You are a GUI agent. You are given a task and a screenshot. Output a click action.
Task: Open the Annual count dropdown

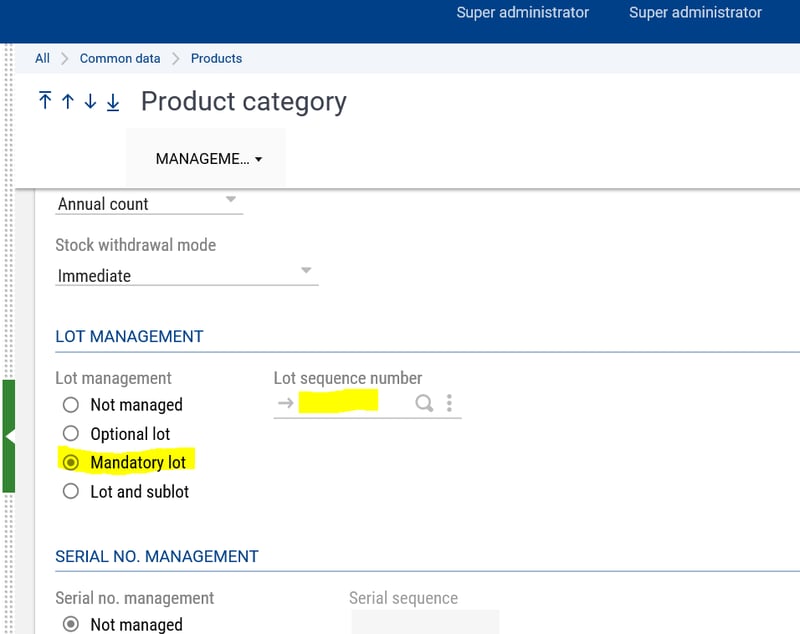coord(148,203)
